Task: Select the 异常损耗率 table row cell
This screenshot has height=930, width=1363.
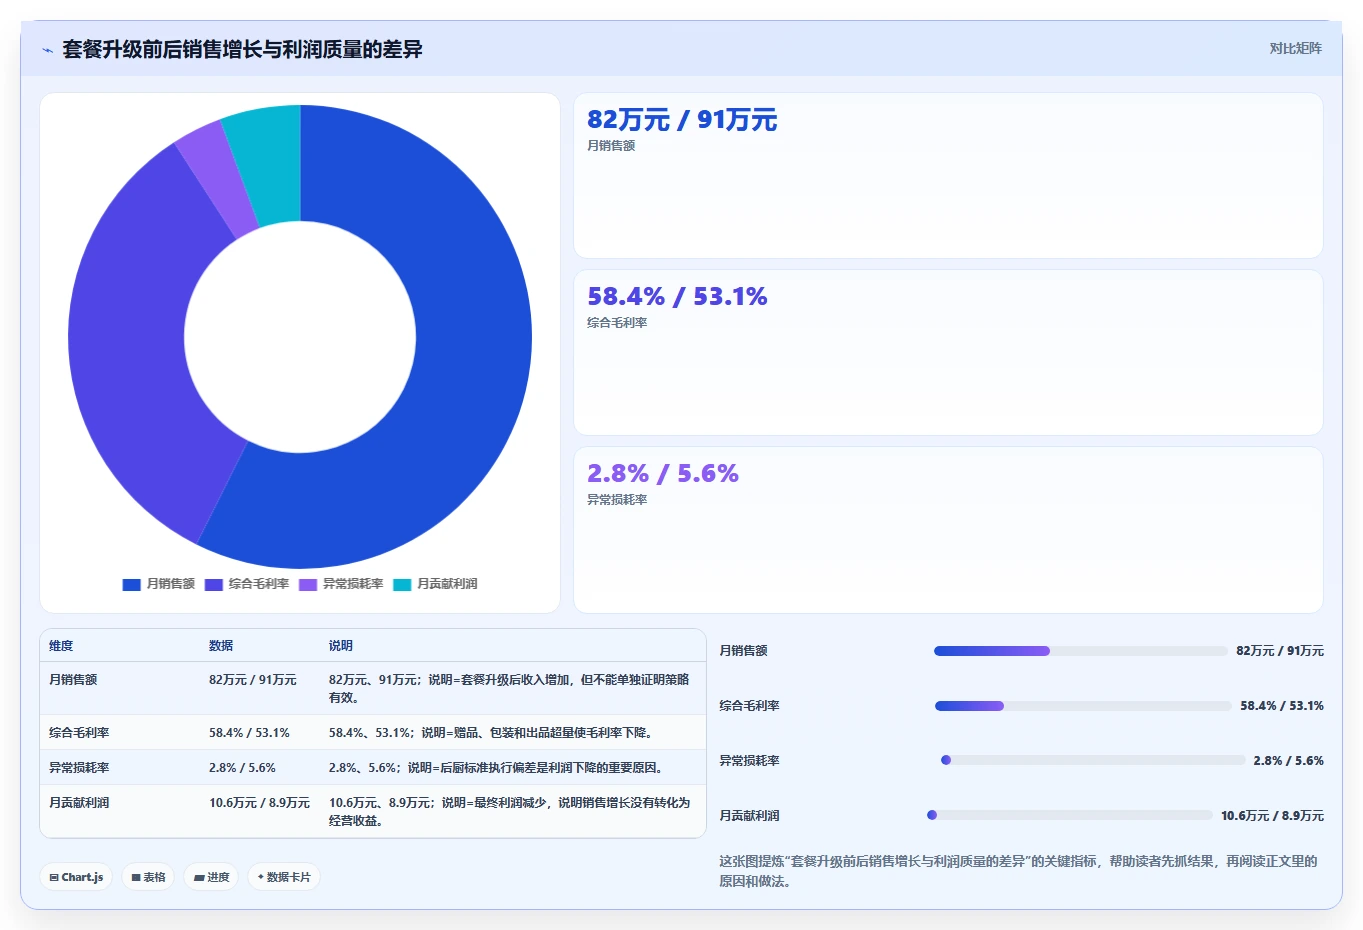Action: (x=79, y=768)
